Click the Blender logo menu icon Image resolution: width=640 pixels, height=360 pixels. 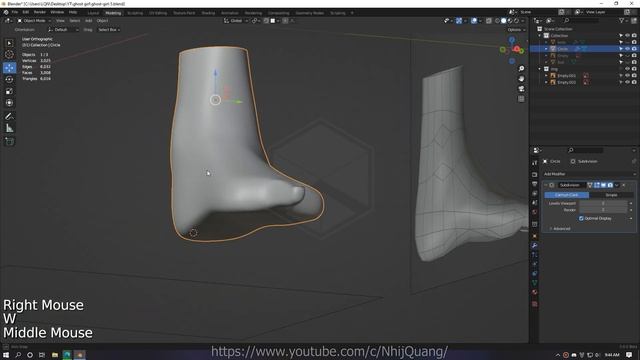click(6, 12)
